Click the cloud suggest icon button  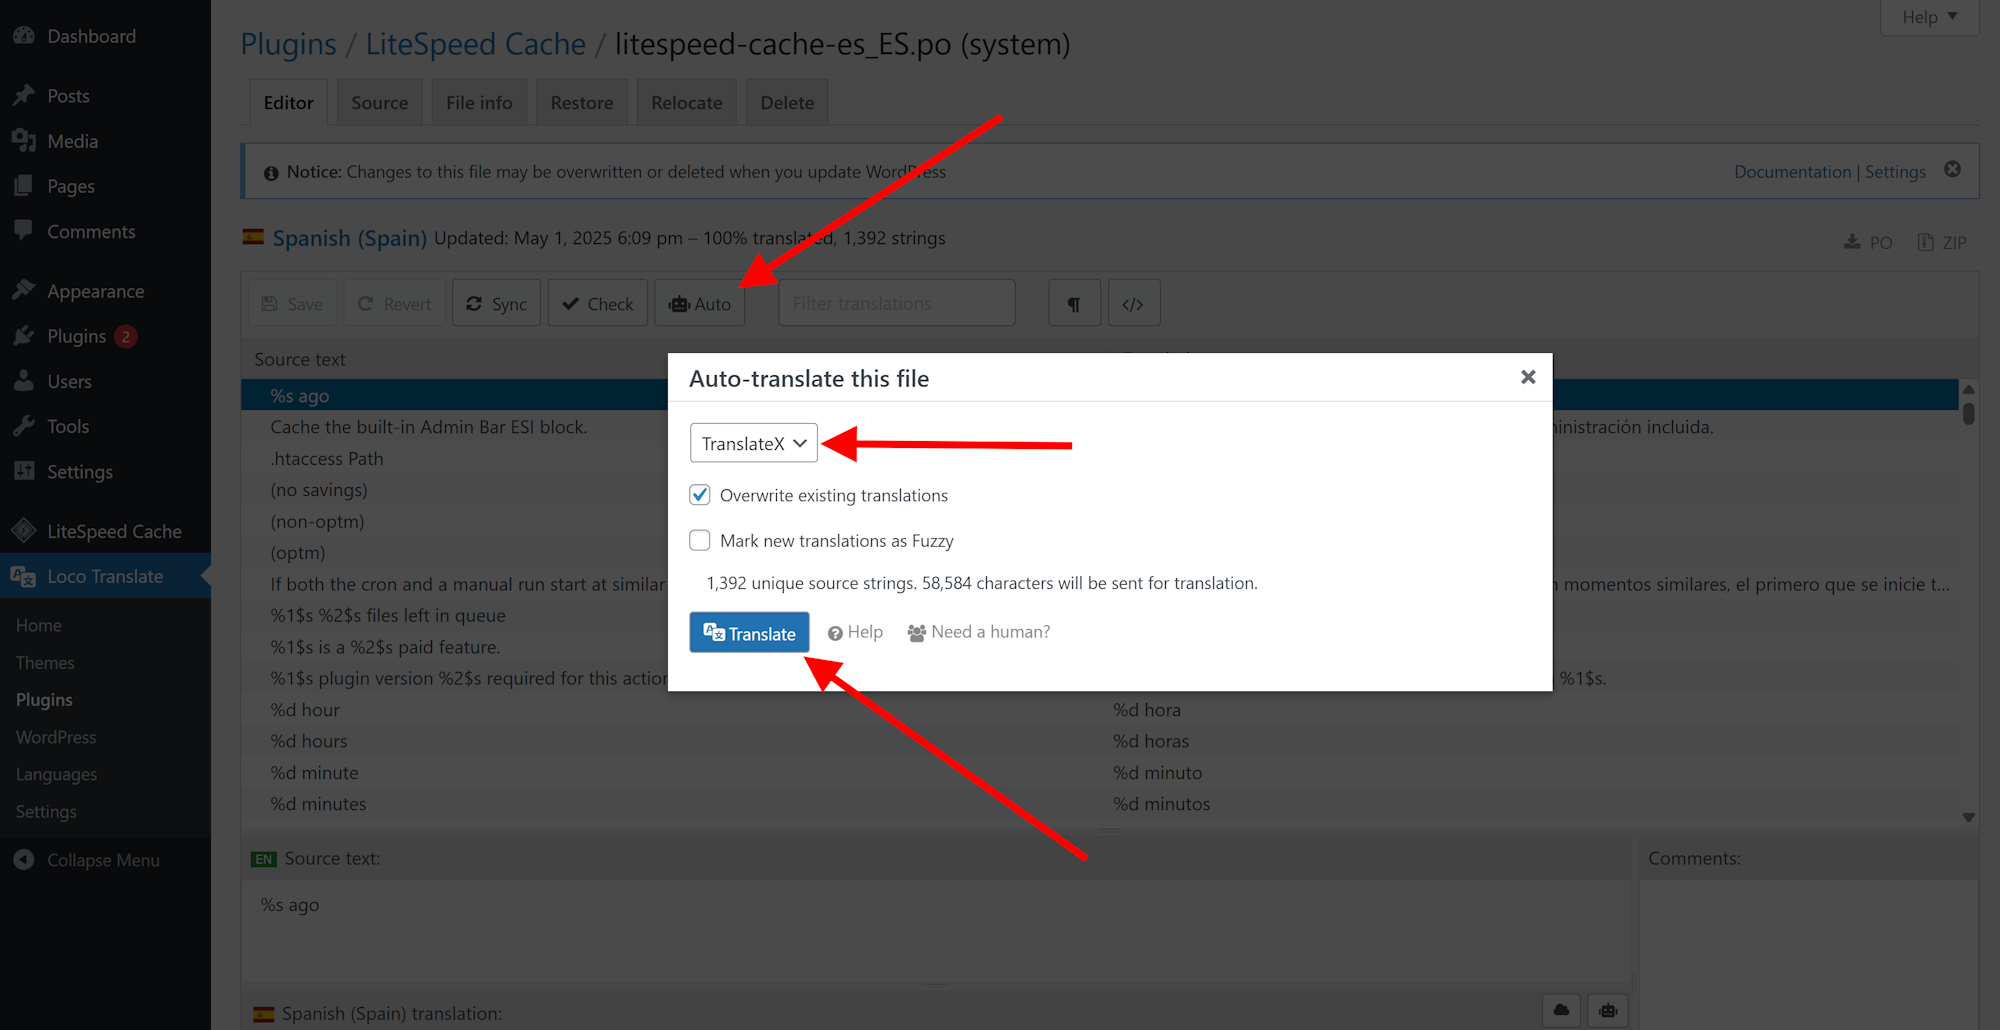click(1561, 1011)
